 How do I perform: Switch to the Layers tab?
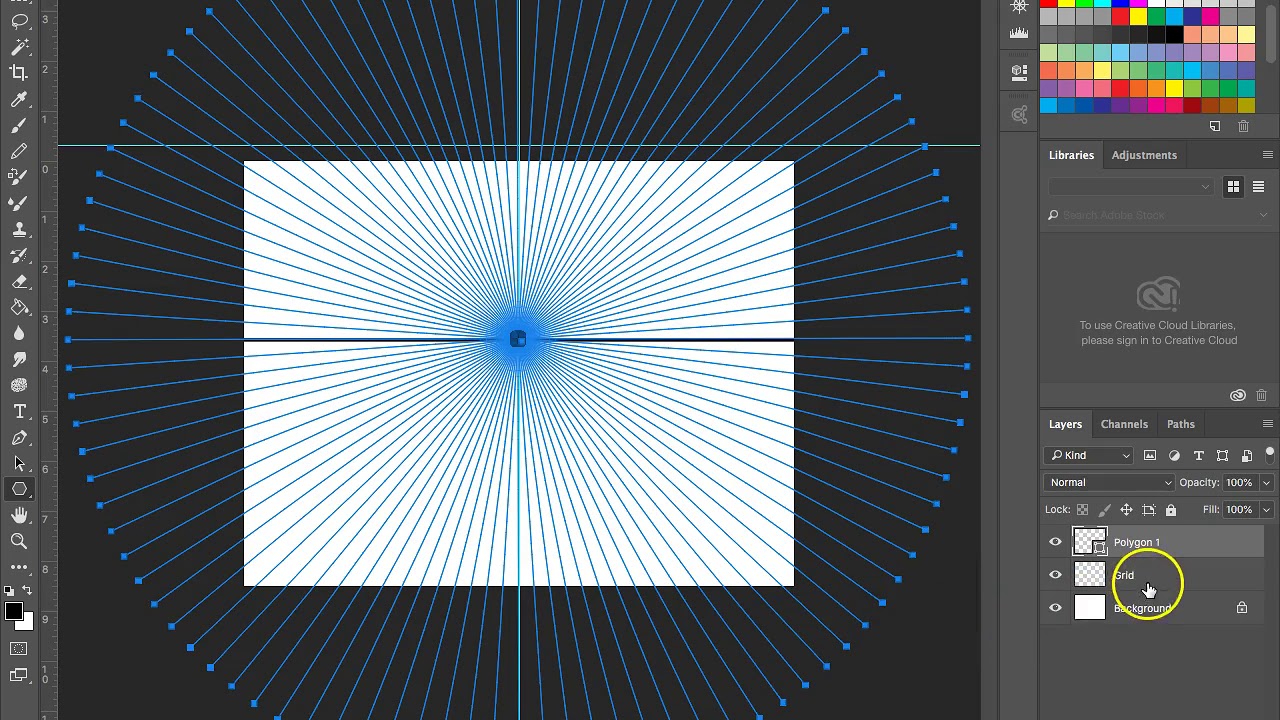pyautogui.click(x=1065, y=424)
